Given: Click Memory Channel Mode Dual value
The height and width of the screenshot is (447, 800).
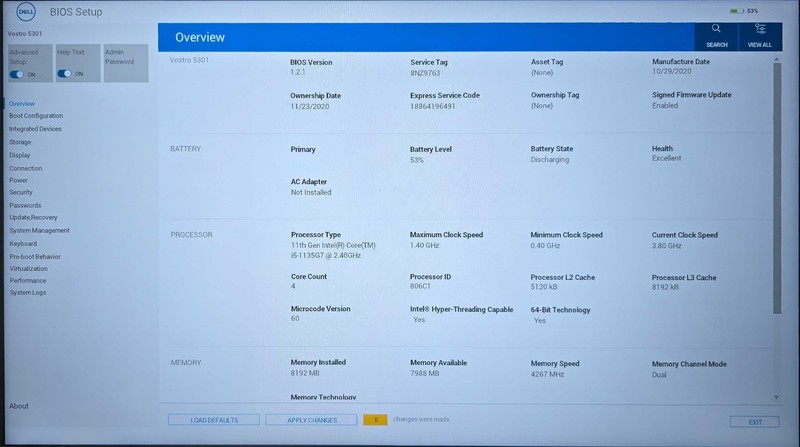Looking at the screenshot, I should point(659,375).
